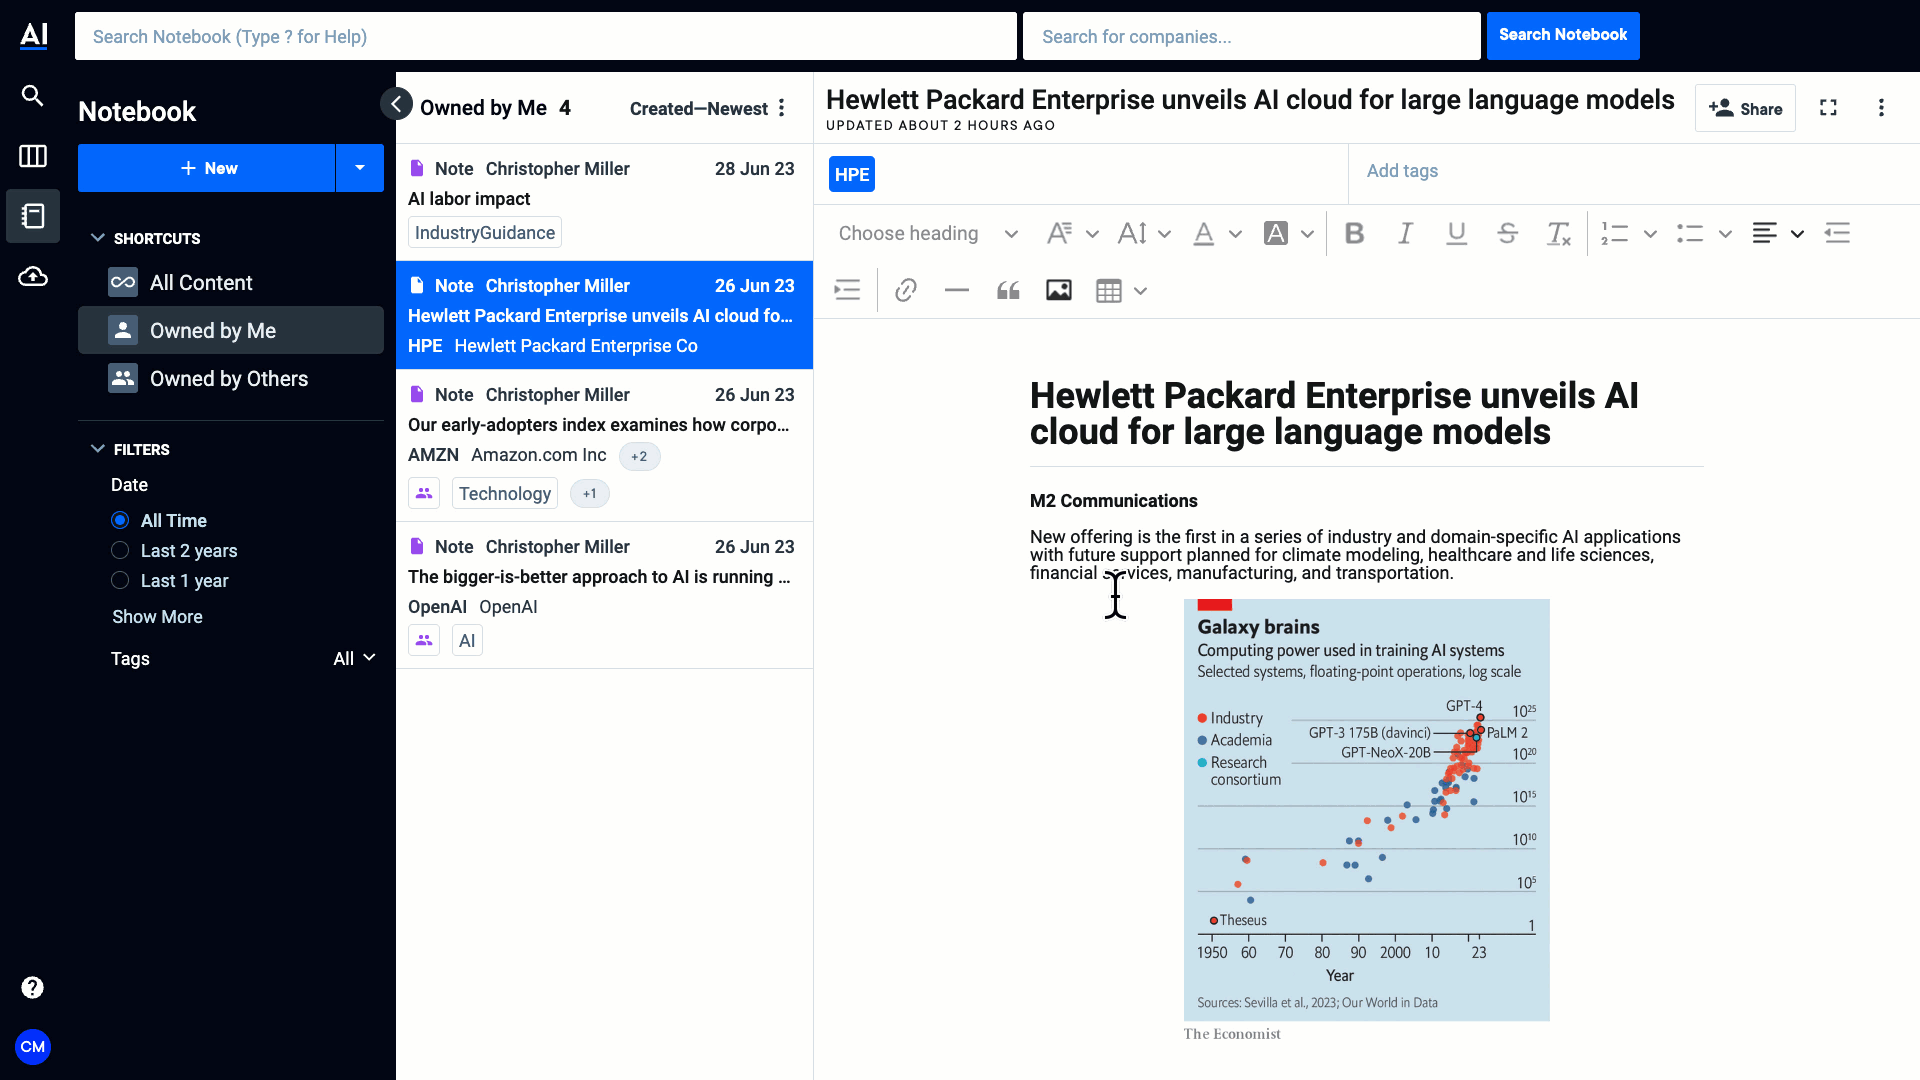
Task: Click the Search Notebook button
Action: tap(1563, 35)
